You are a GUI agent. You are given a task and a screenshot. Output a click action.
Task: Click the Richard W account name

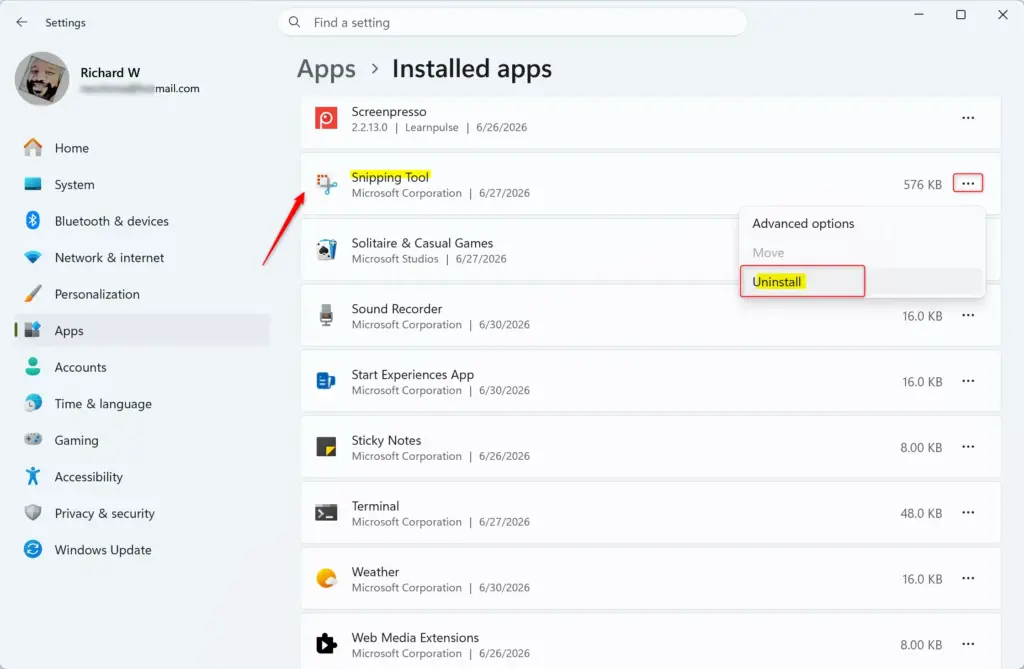click(x=110, y=73)
